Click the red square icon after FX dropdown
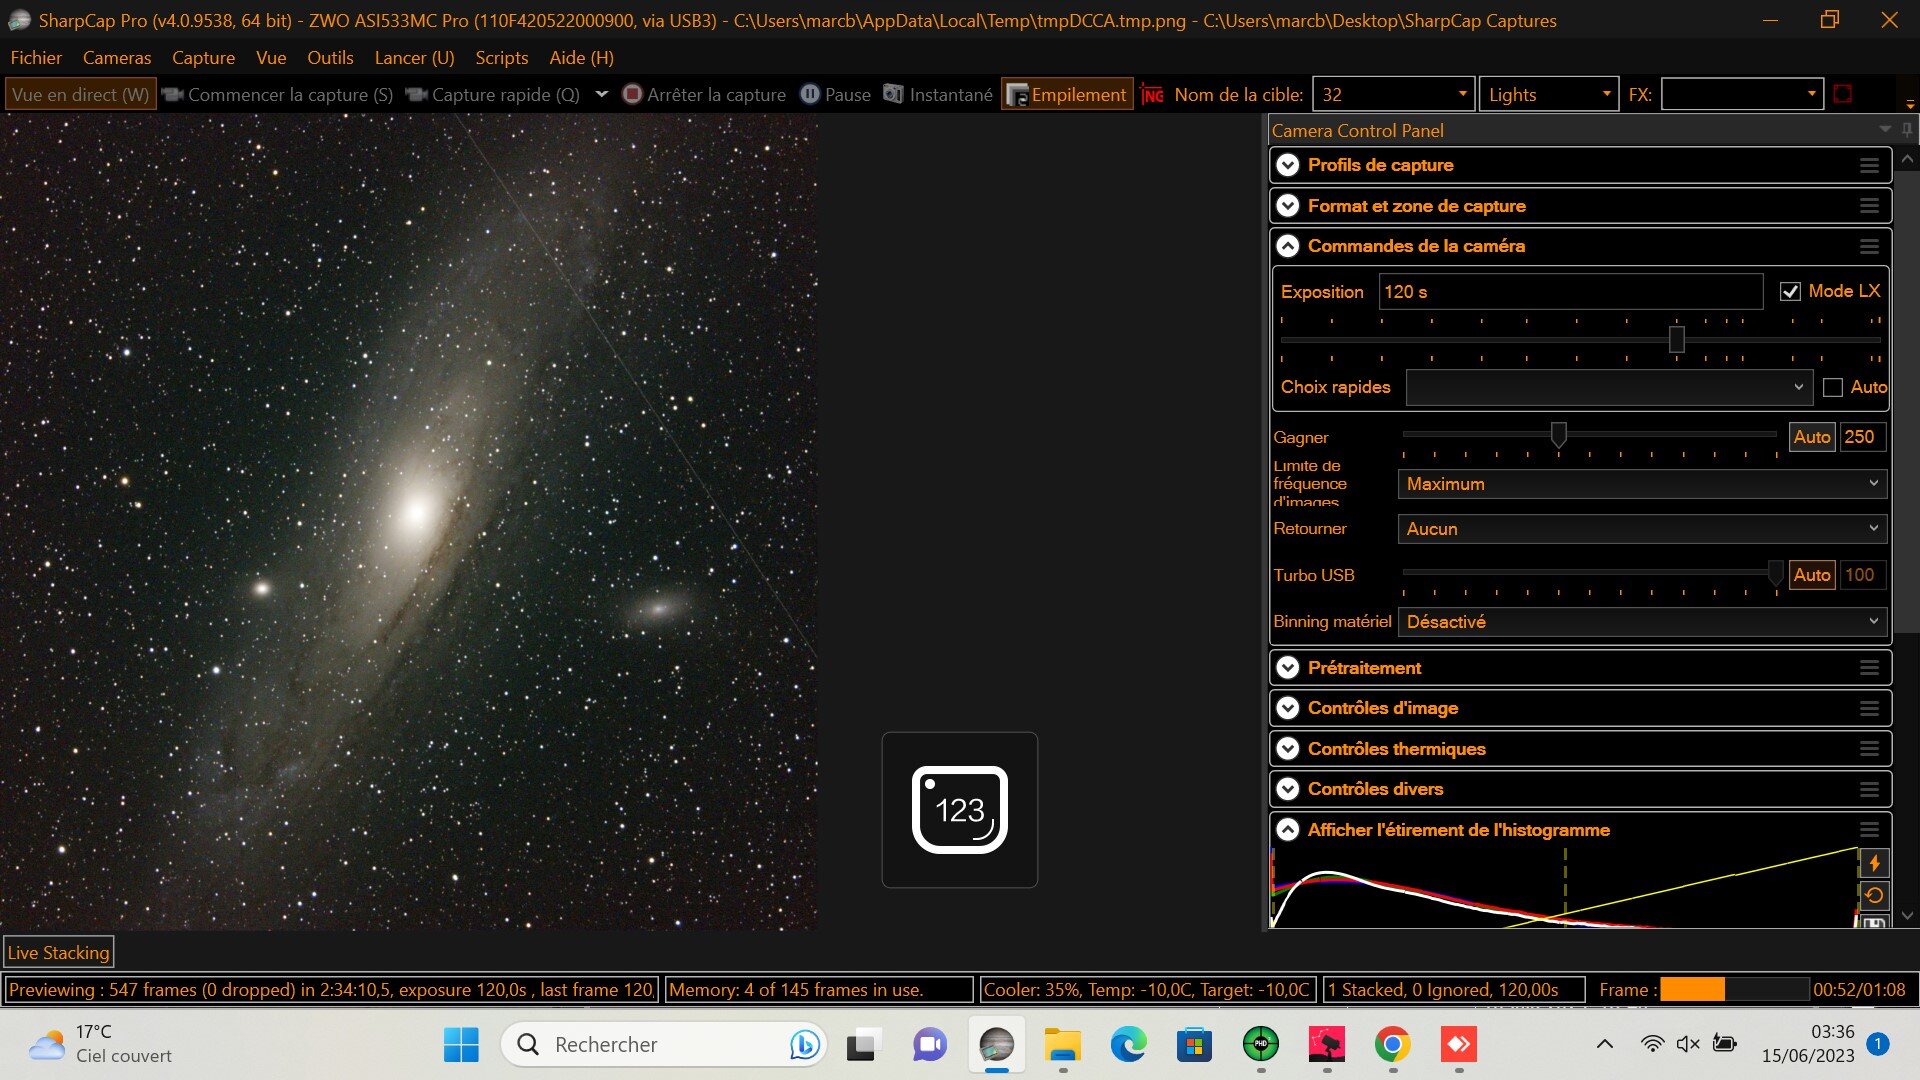 1843,94
